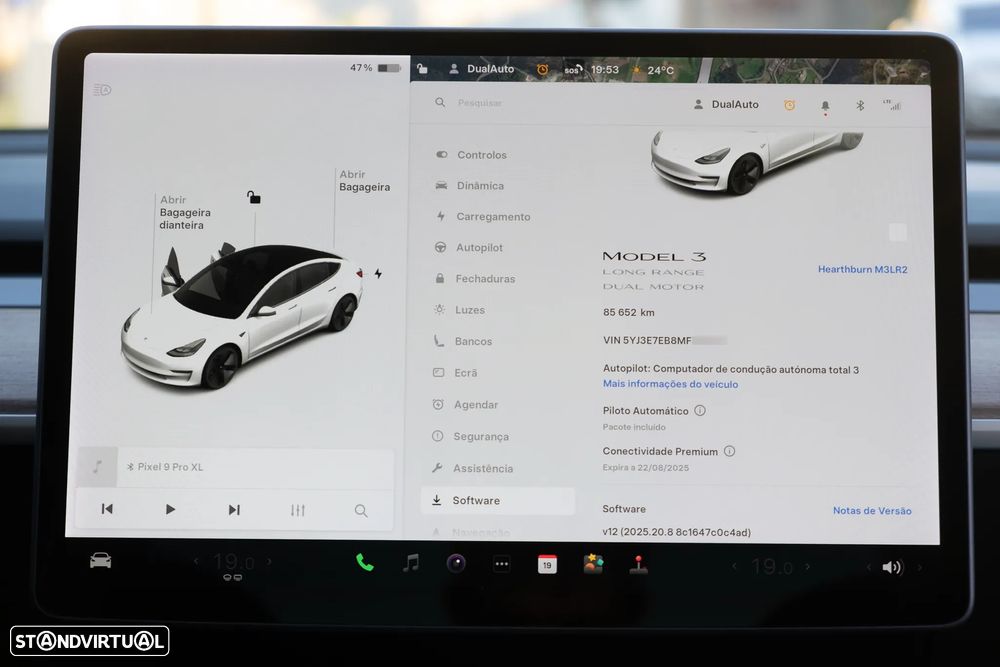The image size is (1000, 667).
Task: Open Mais informações do veículo link
Action: [x=670, y=384]
